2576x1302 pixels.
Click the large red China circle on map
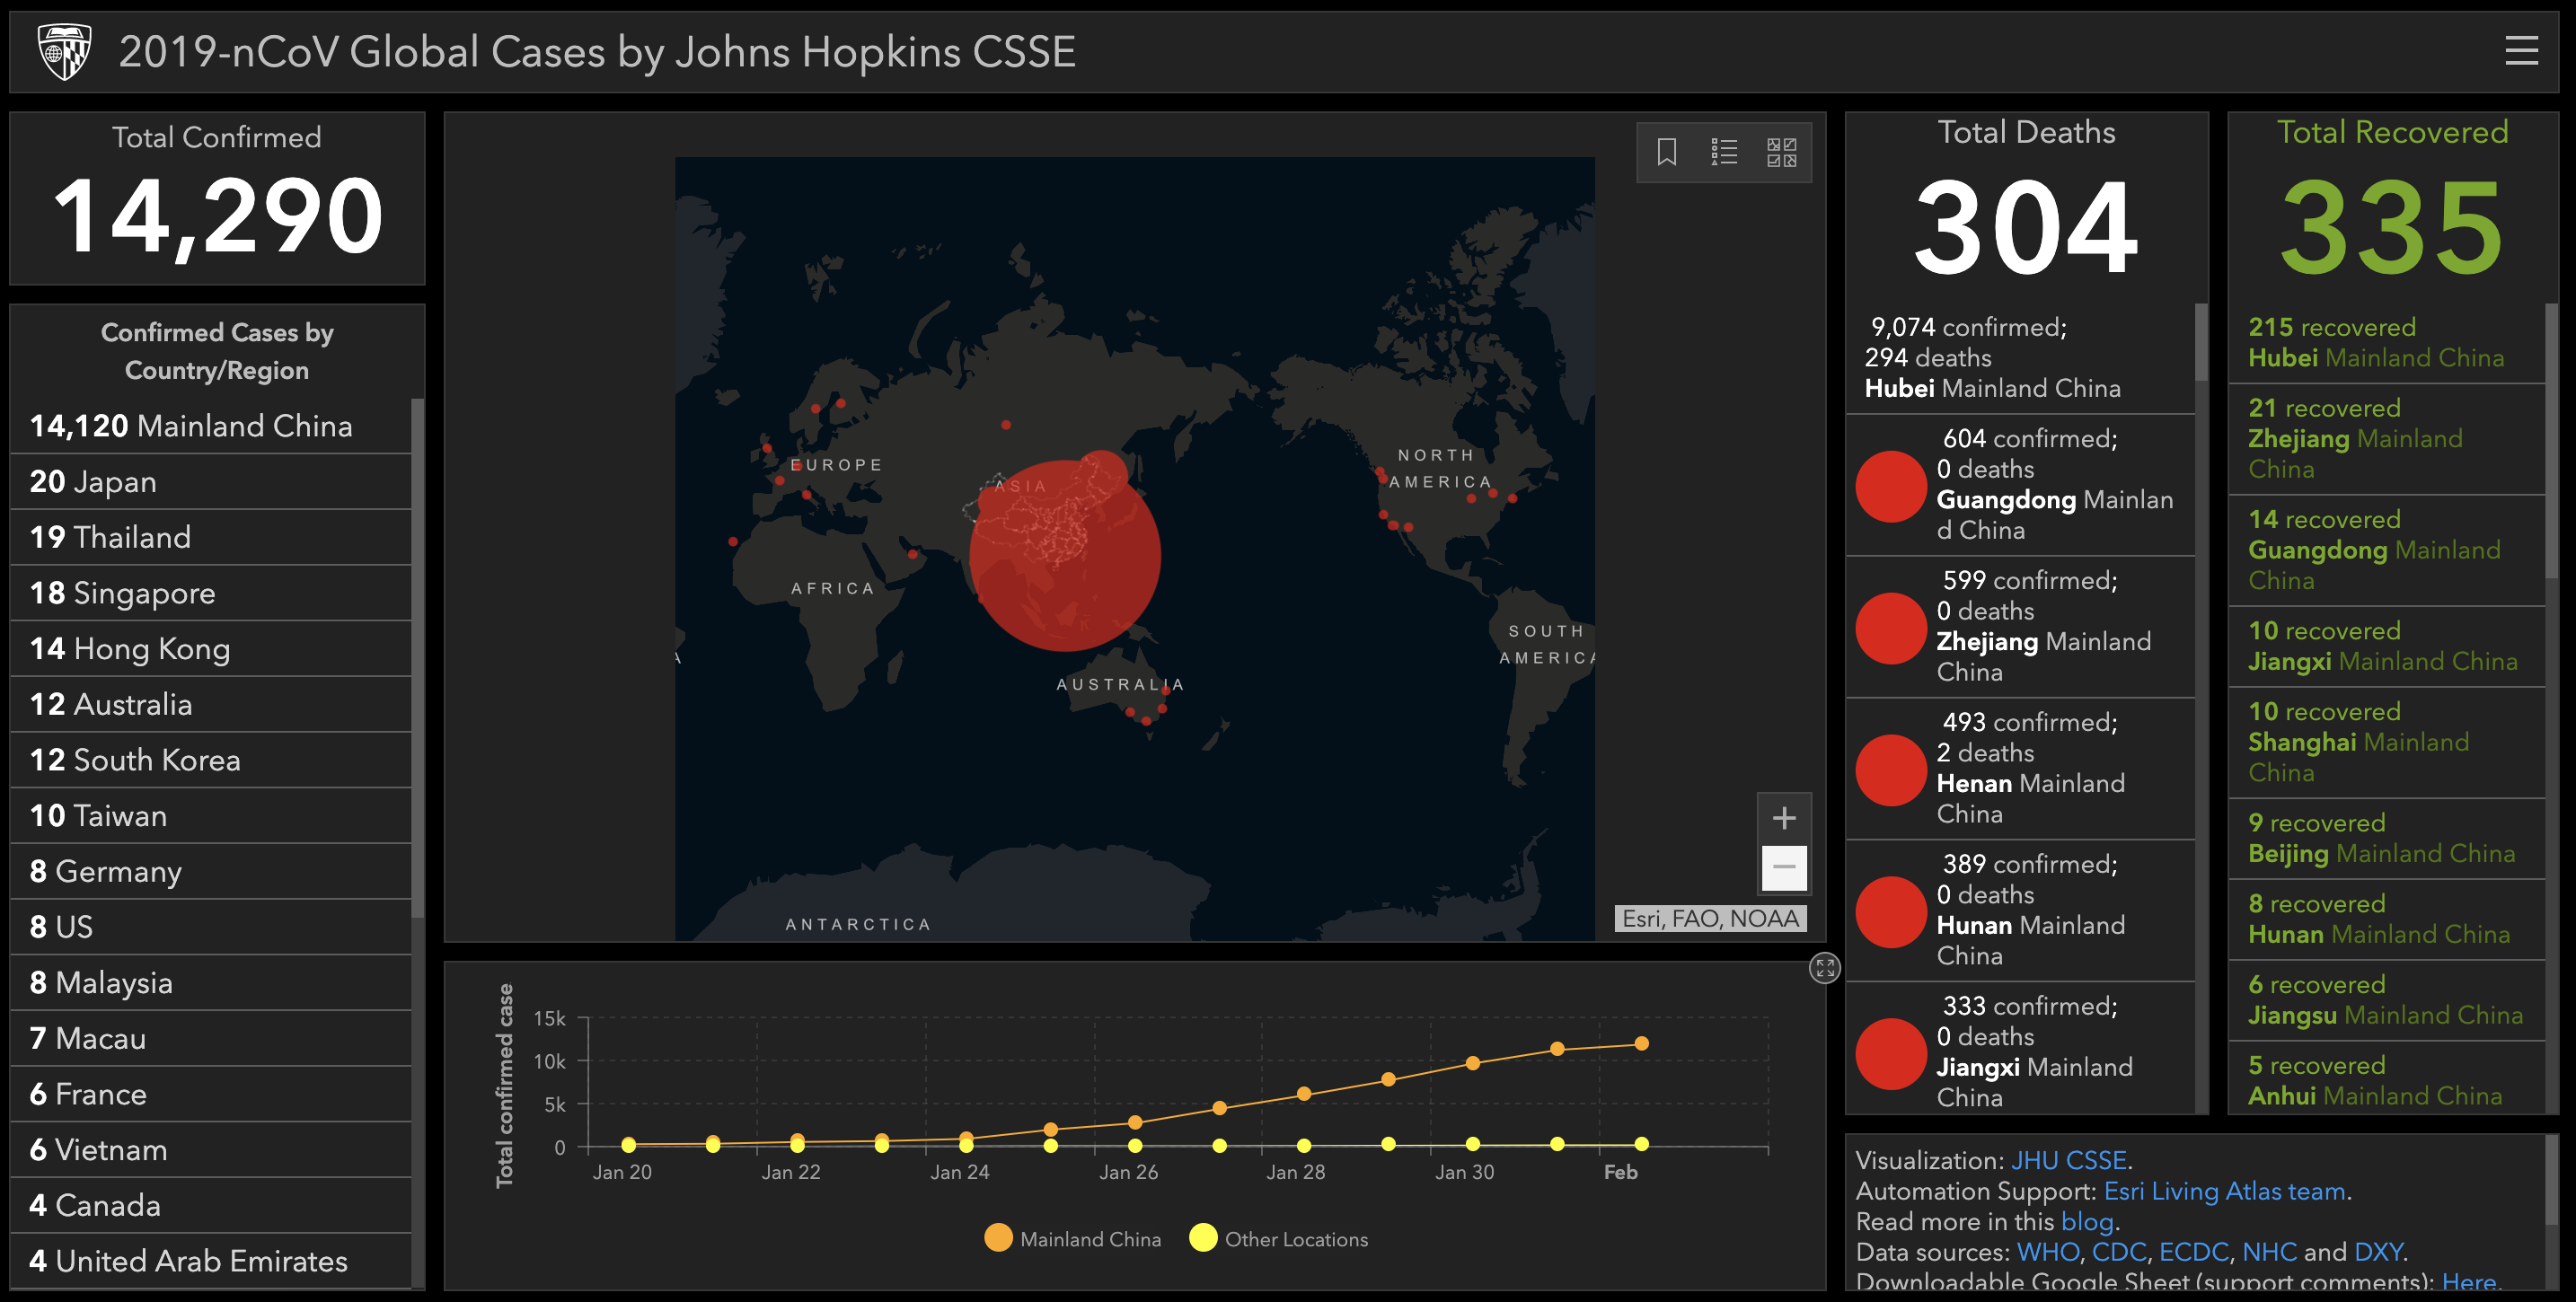pos(1064,555)
